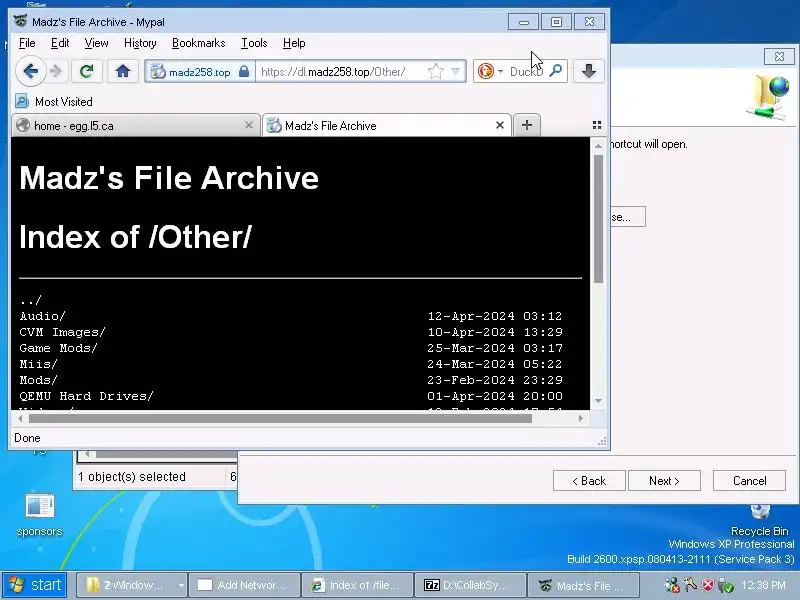The width and height of the screenshot is (800, 600).
Task: Open the Miis/ directory link
Action: pyautogui.click(x=38, y=364)
